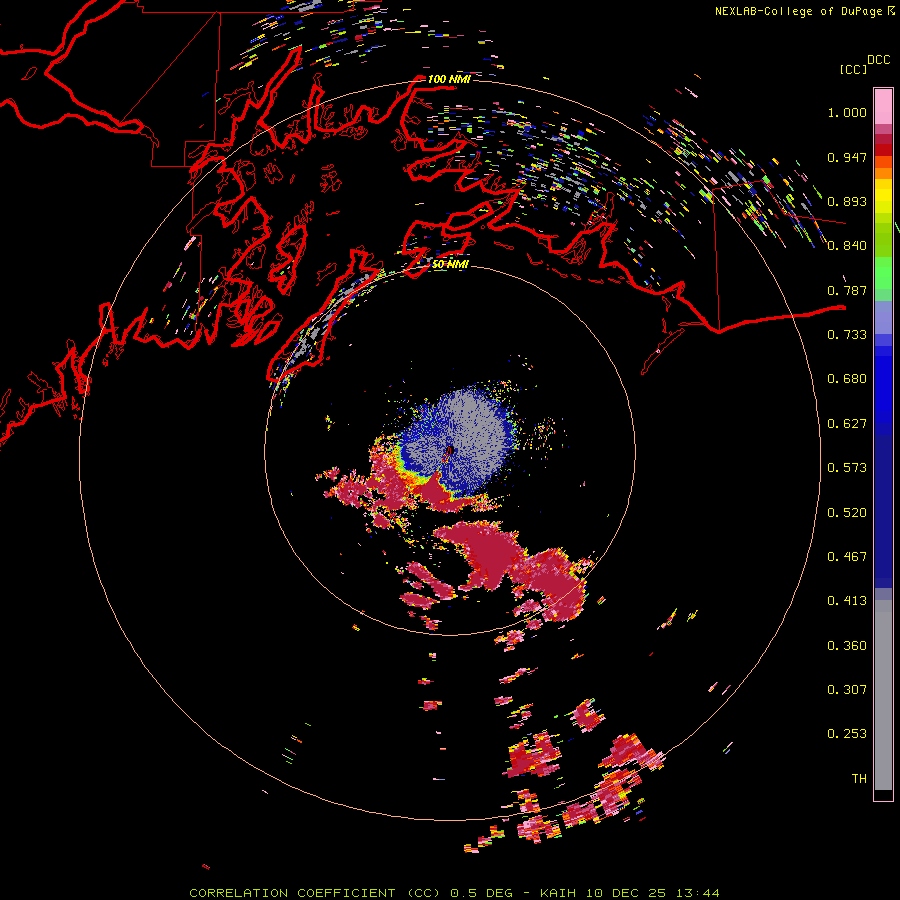
Task: Click the 10 DEC 25 date text
Action: (626, 893)
